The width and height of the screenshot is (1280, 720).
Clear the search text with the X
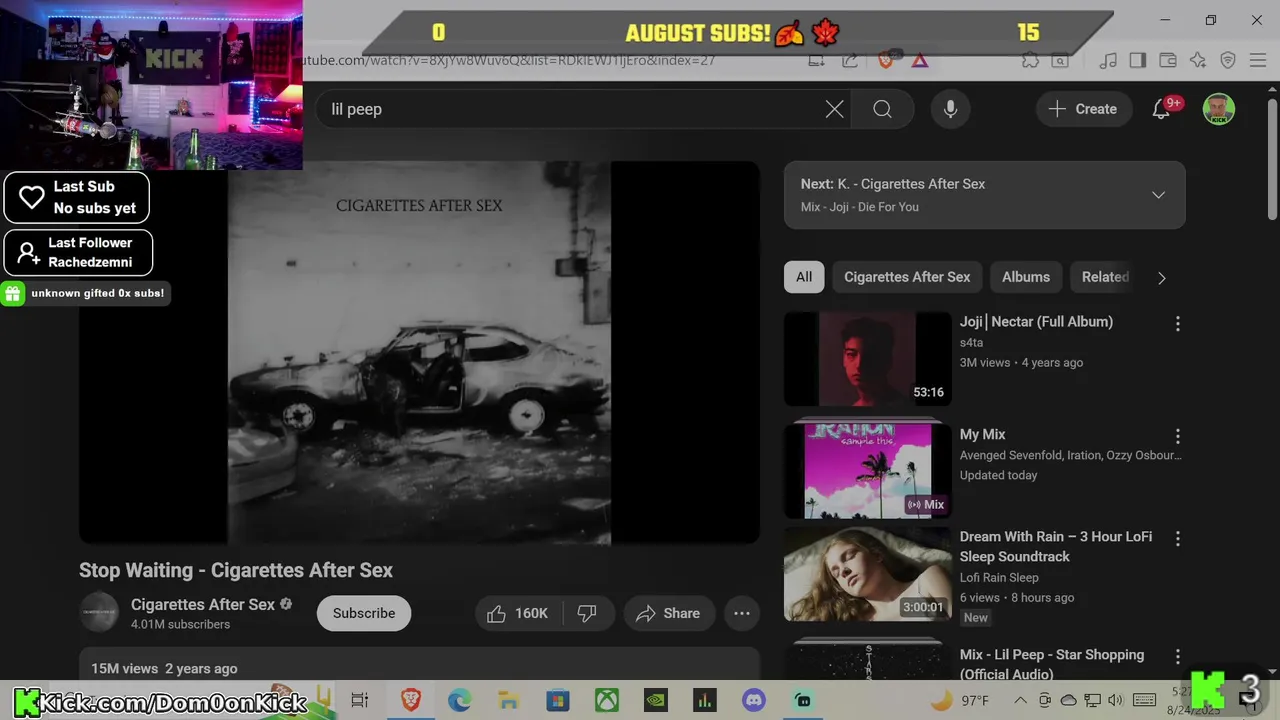point(834,109)
